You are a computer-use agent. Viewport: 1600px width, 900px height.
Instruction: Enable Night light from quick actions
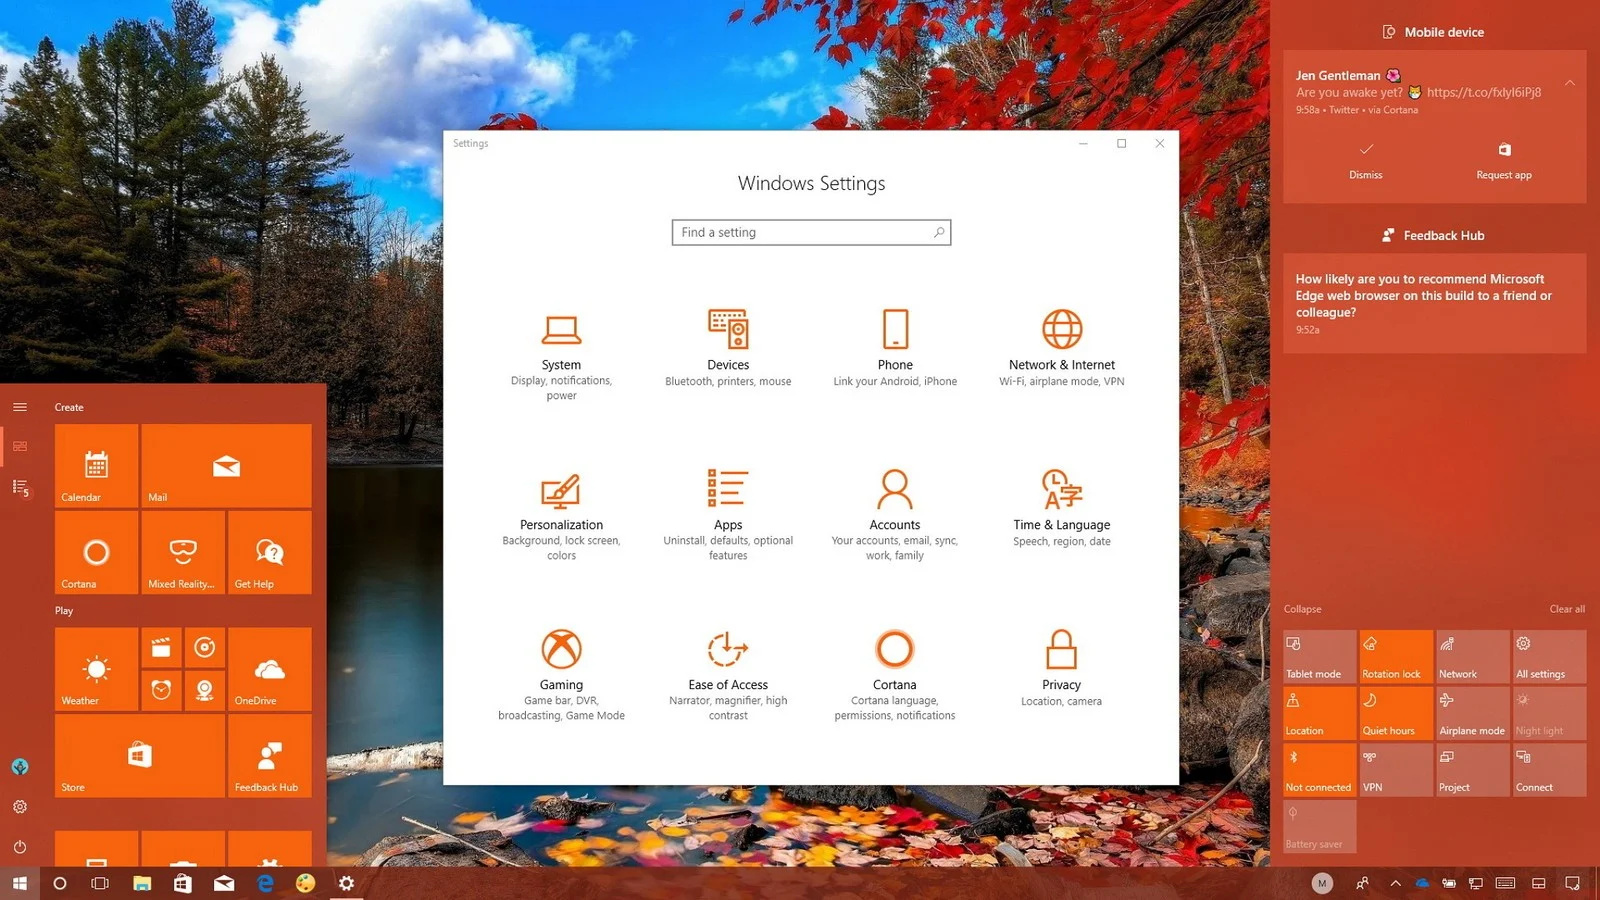[1549, 712]
